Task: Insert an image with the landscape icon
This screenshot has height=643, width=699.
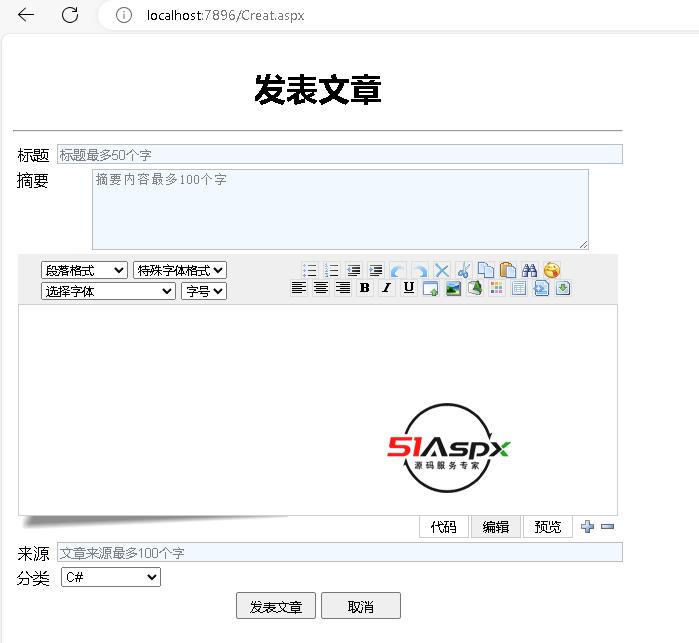Action: click(453, 288)
